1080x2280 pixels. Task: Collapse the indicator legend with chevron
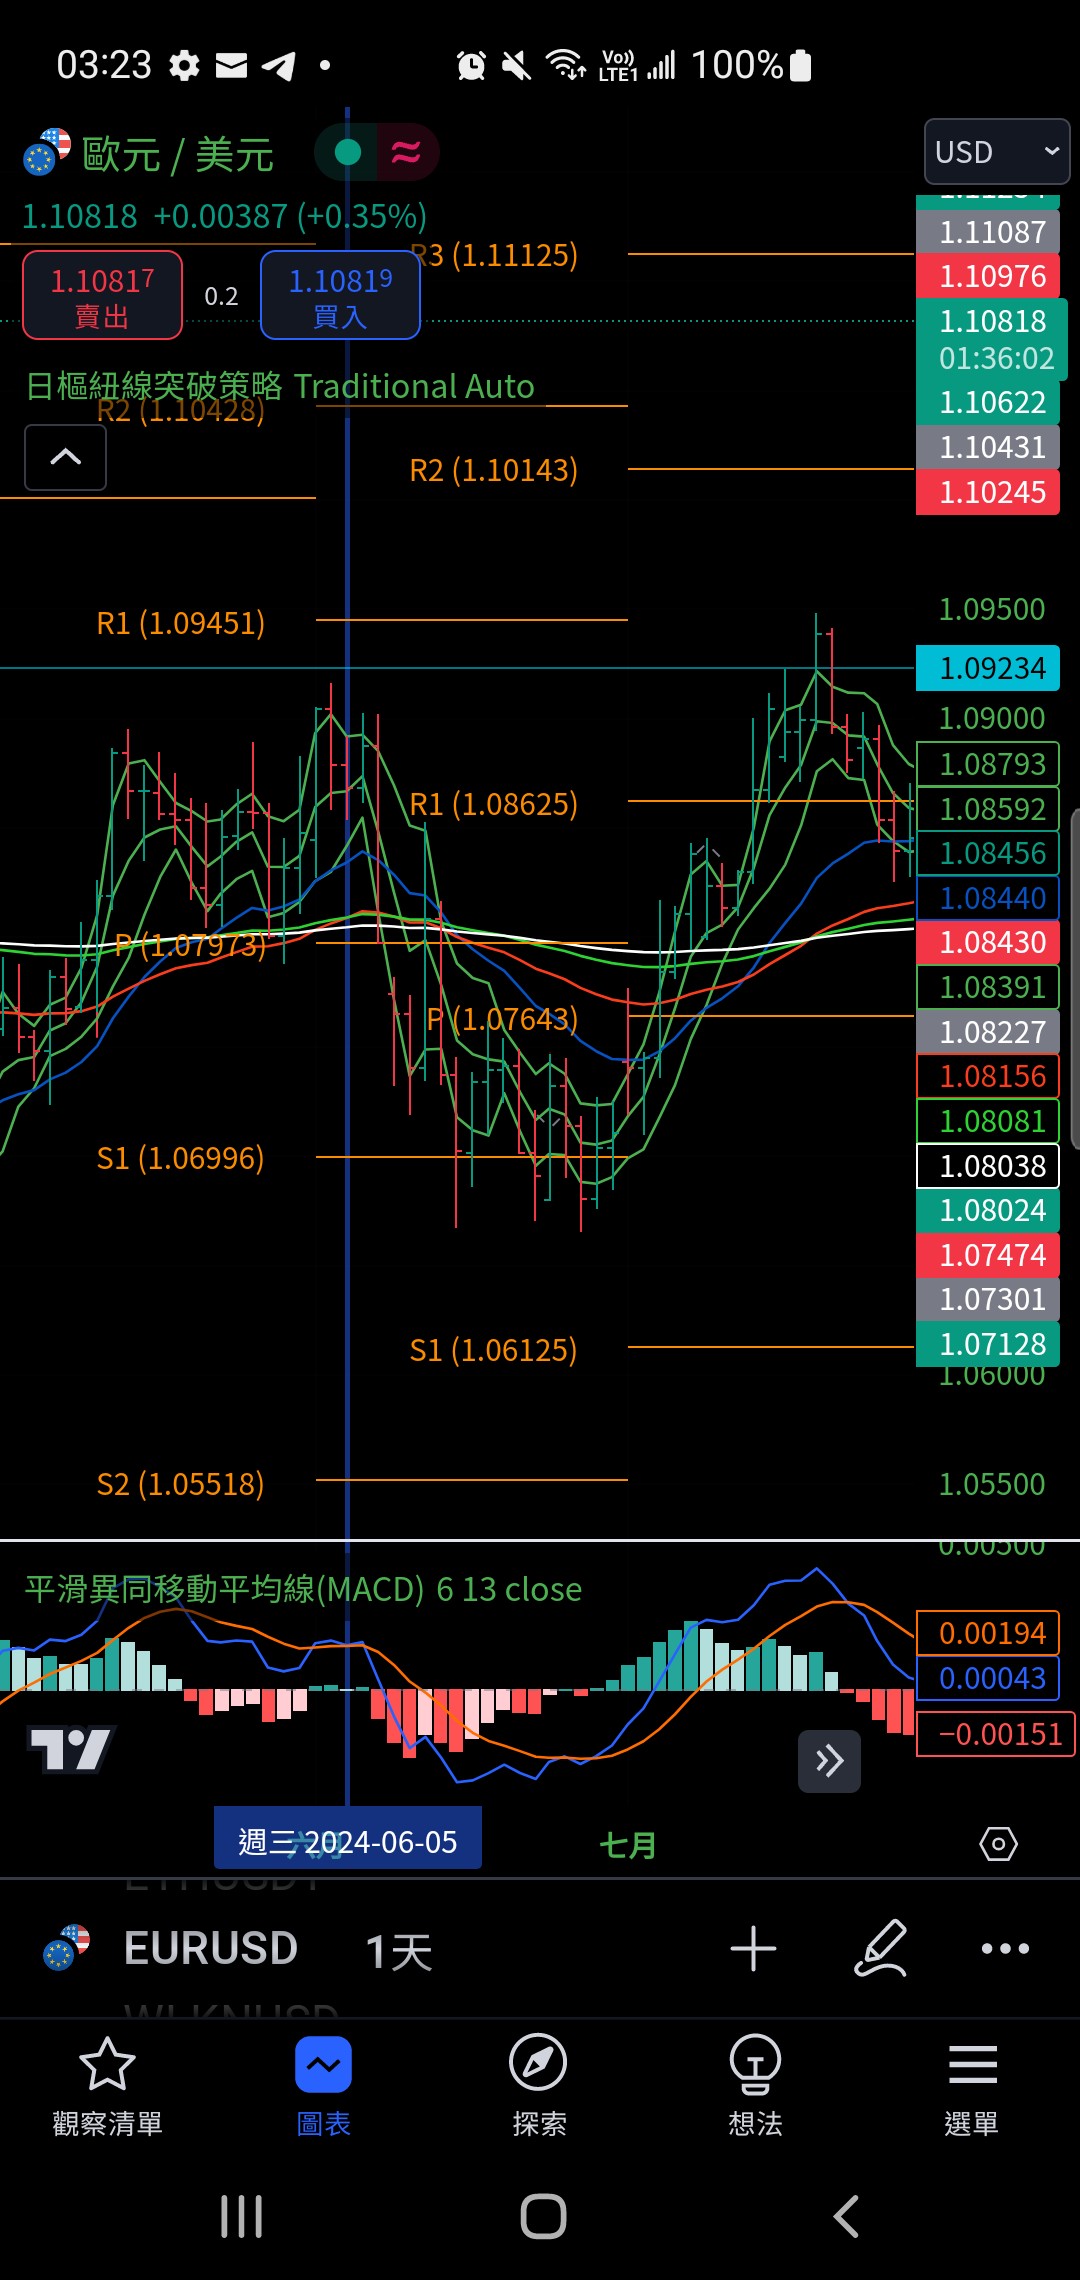(65, 457)
